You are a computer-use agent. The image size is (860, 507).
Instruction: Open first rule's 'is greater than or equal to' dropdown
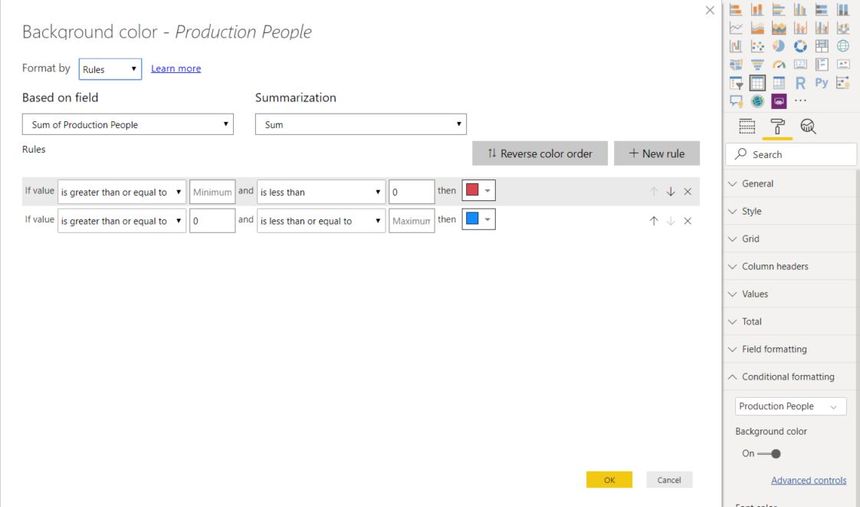click(x=122, y=192)
